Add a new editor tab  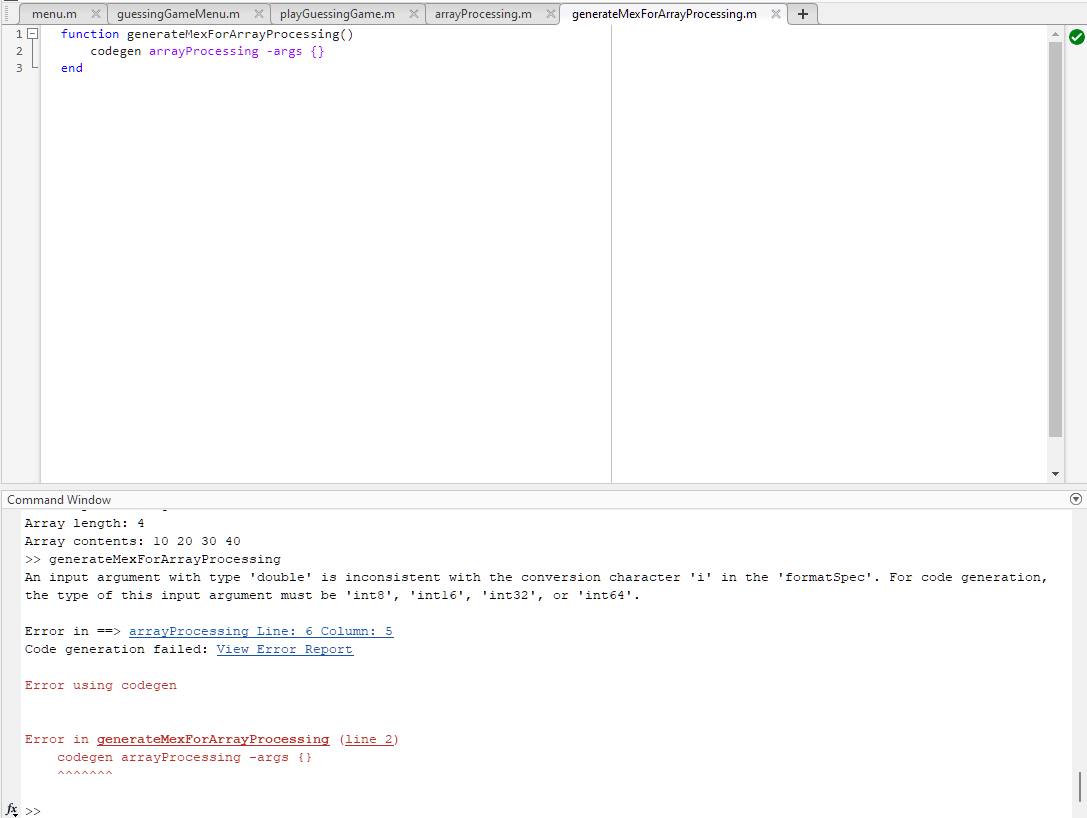803,14
